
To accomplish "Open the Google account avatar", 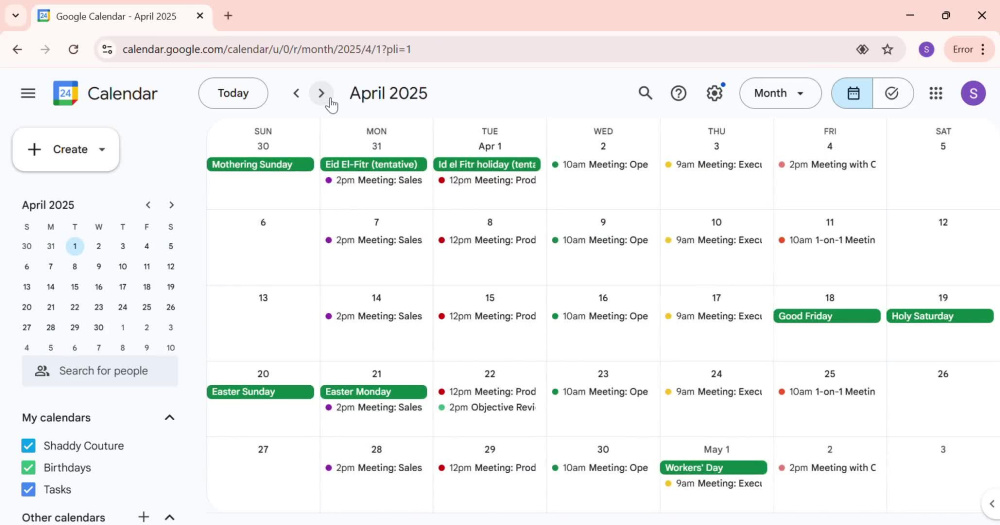I will [x=973, y=93].
